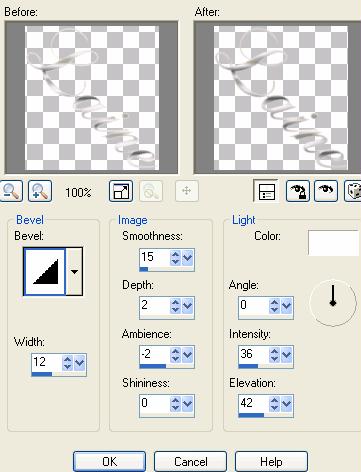Click the proof eye icon

(326, 191)
